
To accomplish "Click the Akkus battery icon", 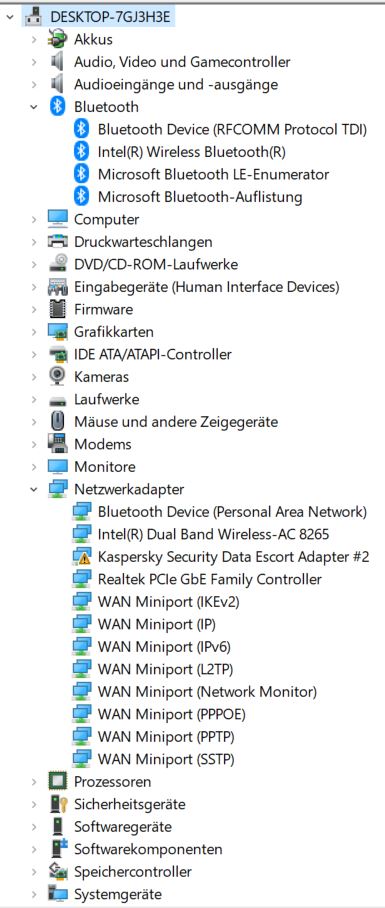I will tap(57, 39).
